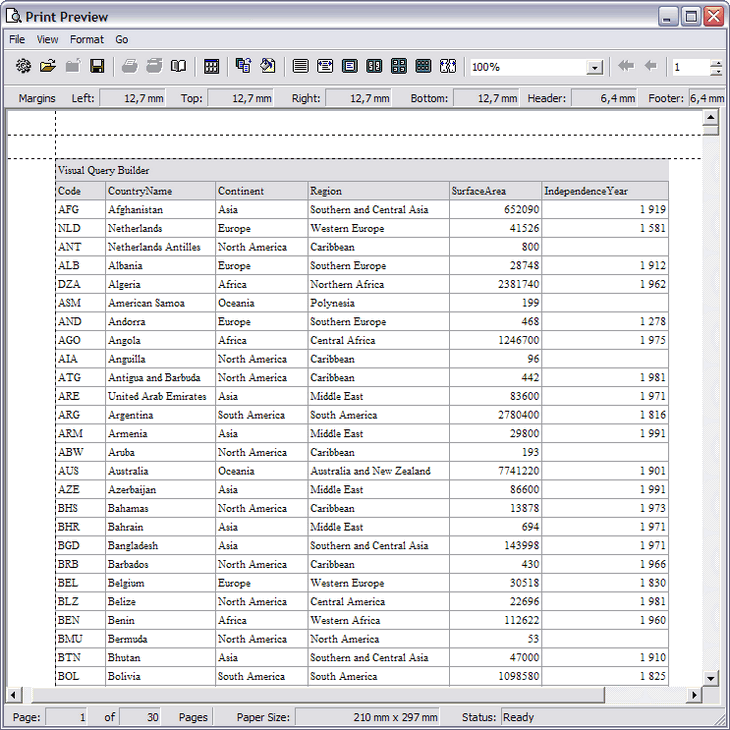730x730 pixels.
Task: Select the four pages view icon
Action: 398,66
